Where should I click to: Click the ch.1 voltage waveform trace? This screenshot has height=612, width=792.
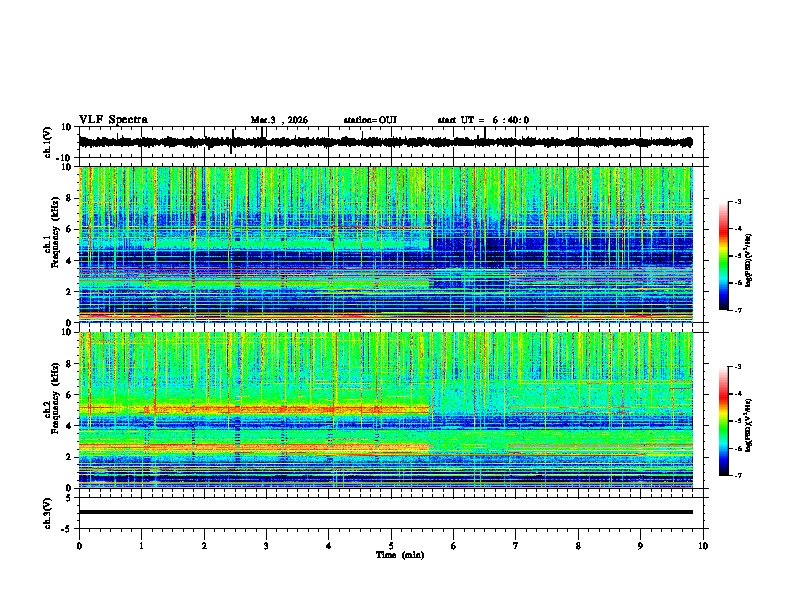click(385, 142)
